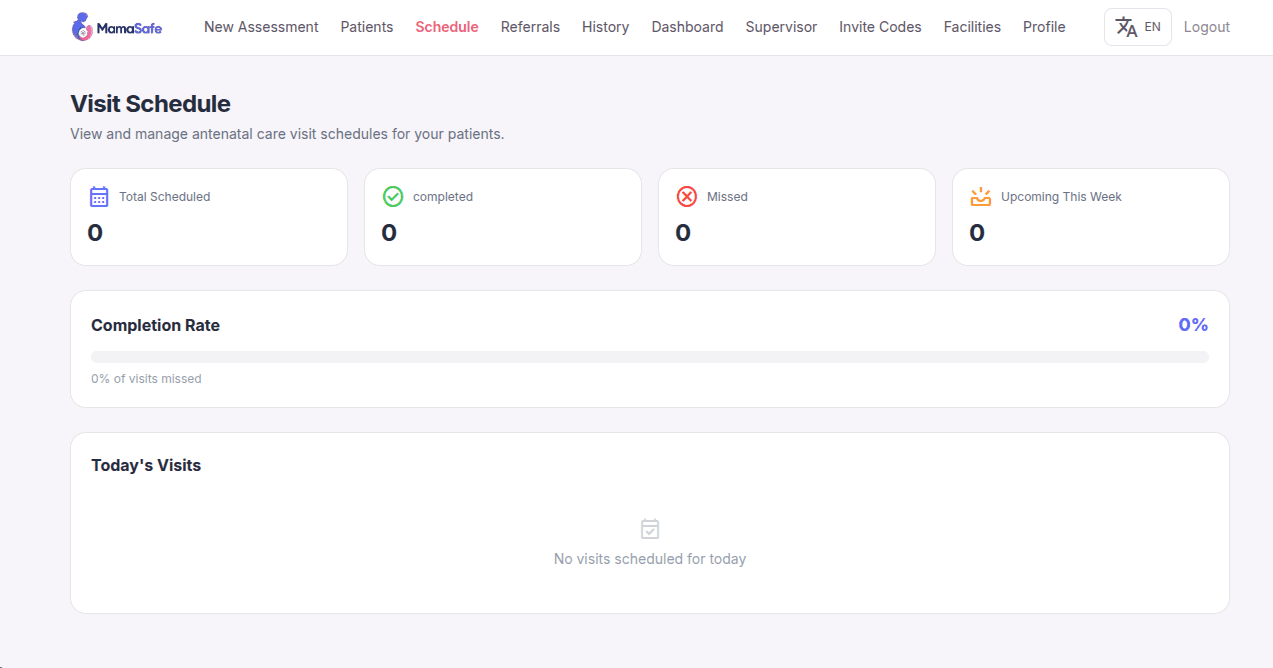This screenshot has width=1273, height=668.
Task: Click the "Today's Visits" heading
Action: (x=146, y=465)
